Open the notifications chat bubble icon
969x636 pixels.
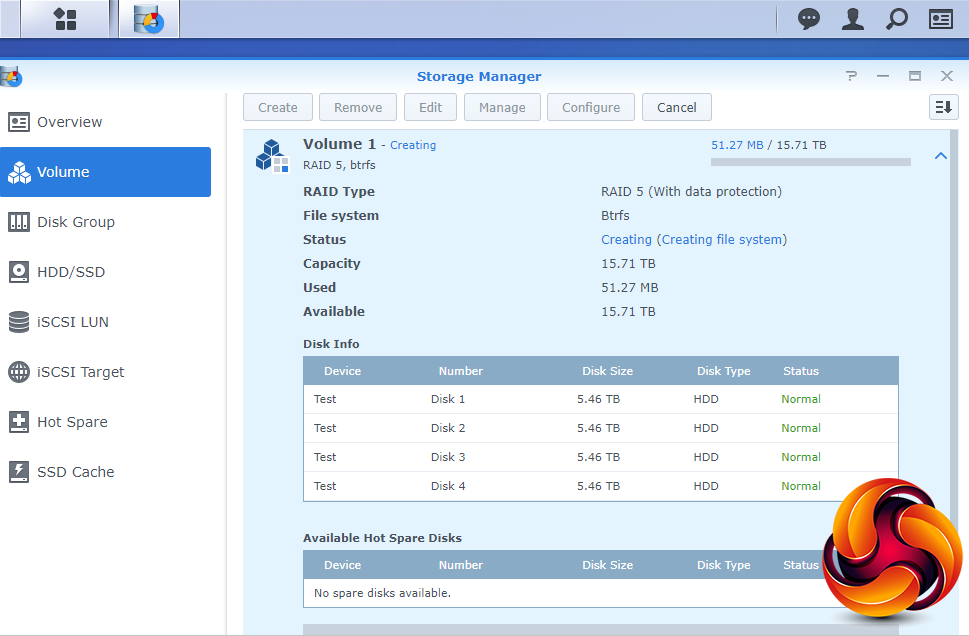(x=809, y=19)
